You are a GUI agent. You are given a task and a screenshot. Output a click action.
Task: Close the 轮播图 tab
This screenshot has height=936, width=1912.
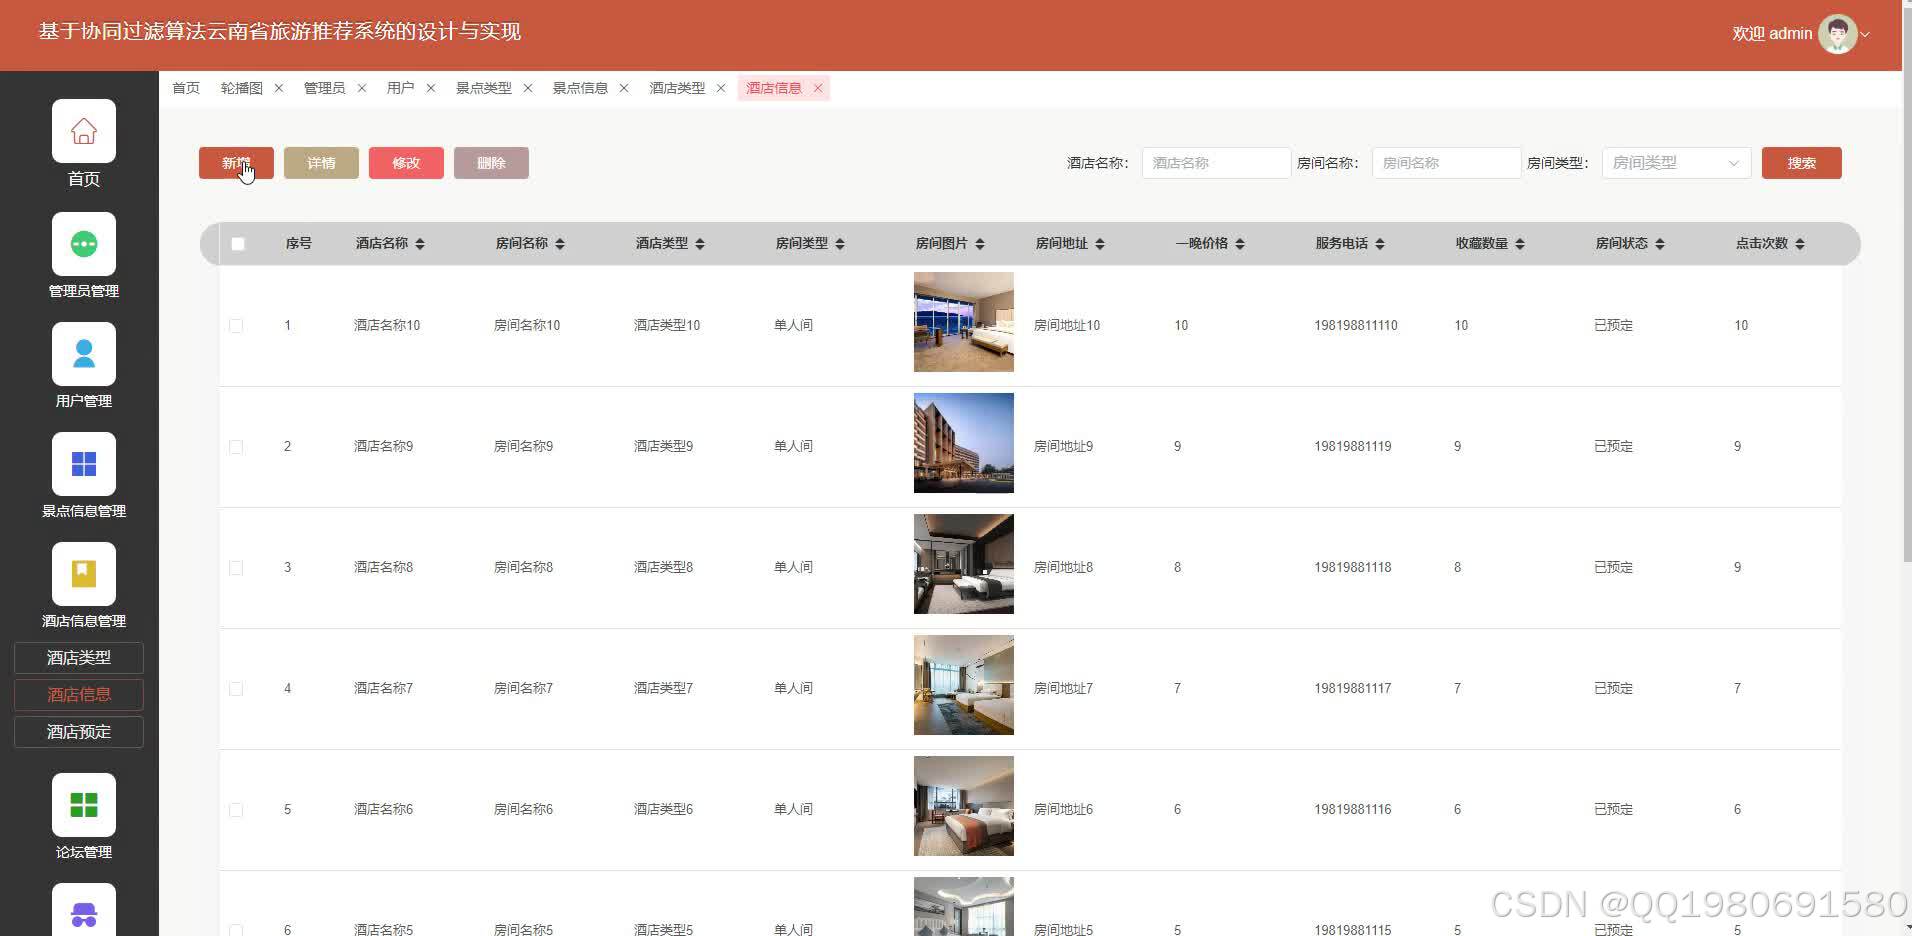[x=279, y=88]
